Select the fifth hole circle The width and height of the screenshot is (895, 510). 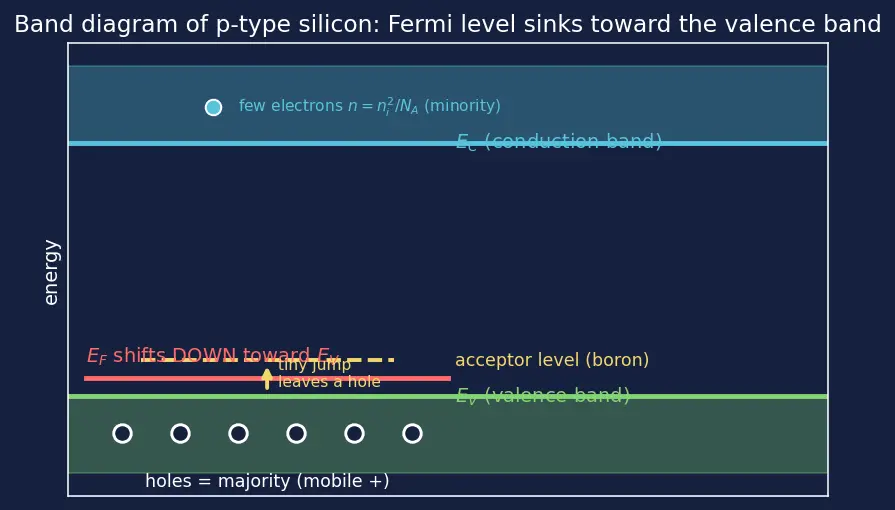tap(354, 433)
